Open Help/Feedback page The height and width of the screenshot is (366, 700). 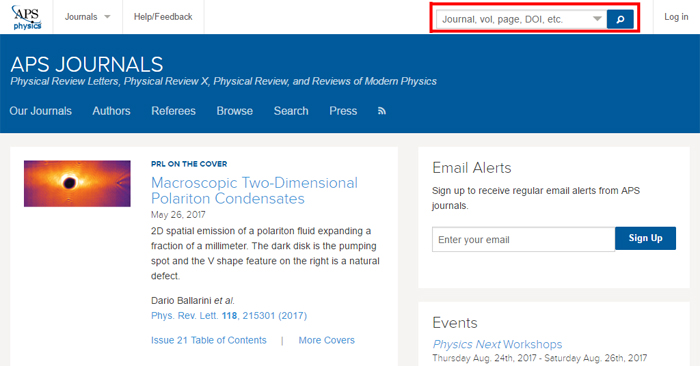163,17
